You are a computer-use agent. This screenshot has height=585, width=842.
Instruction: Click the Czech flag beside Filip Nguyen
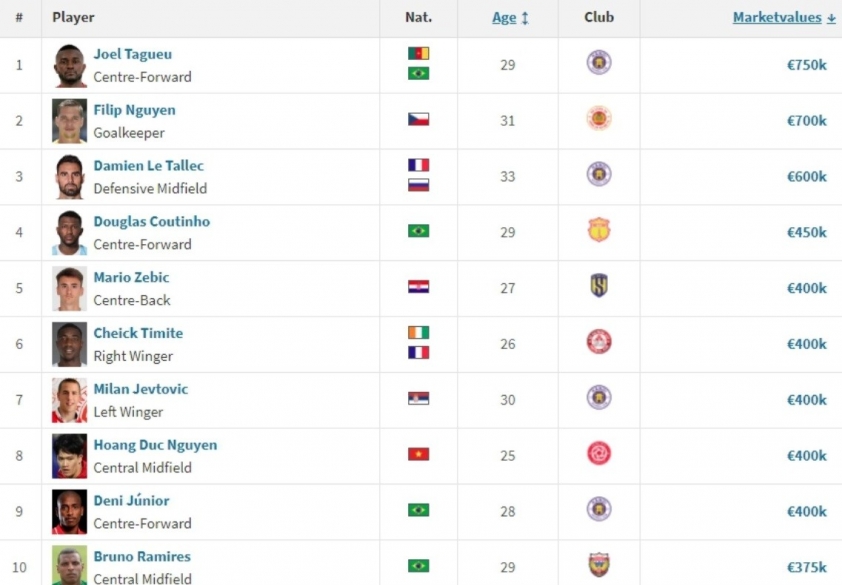(418, 119)
